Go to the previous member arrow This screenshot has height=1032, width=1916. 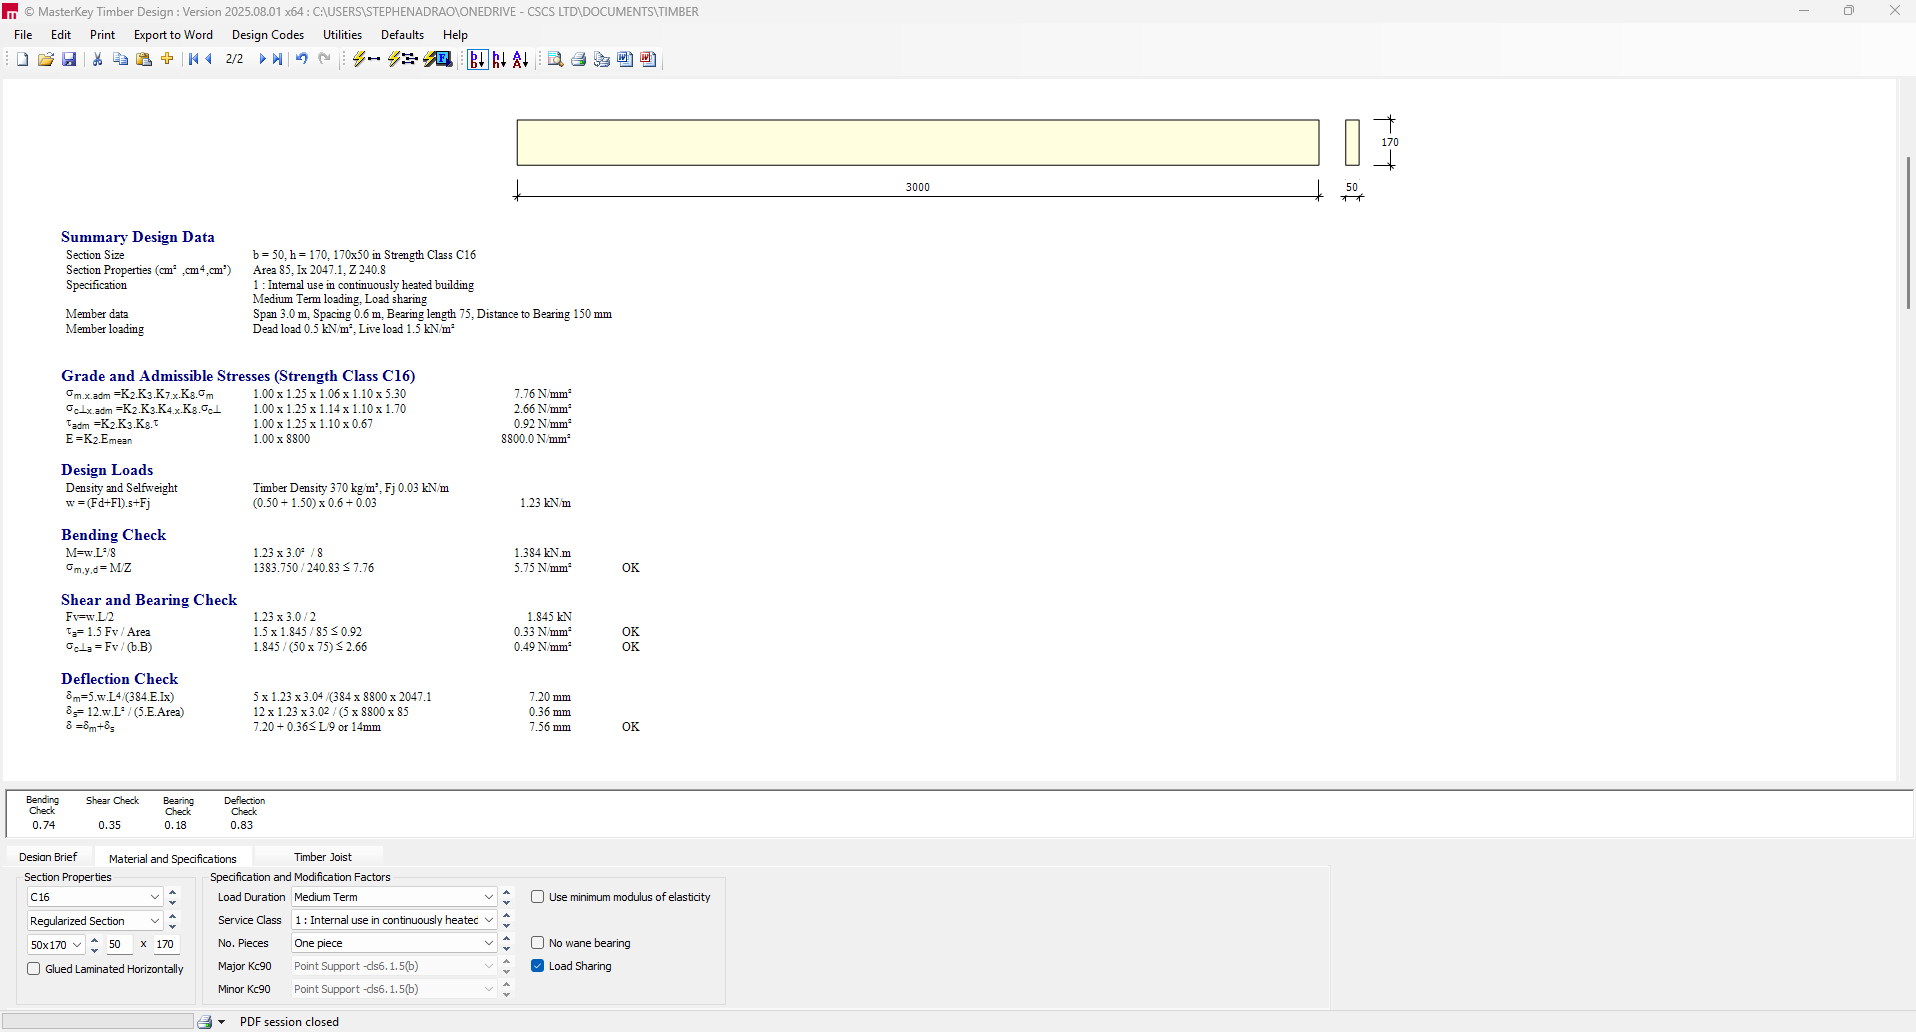tap(209, 59)
